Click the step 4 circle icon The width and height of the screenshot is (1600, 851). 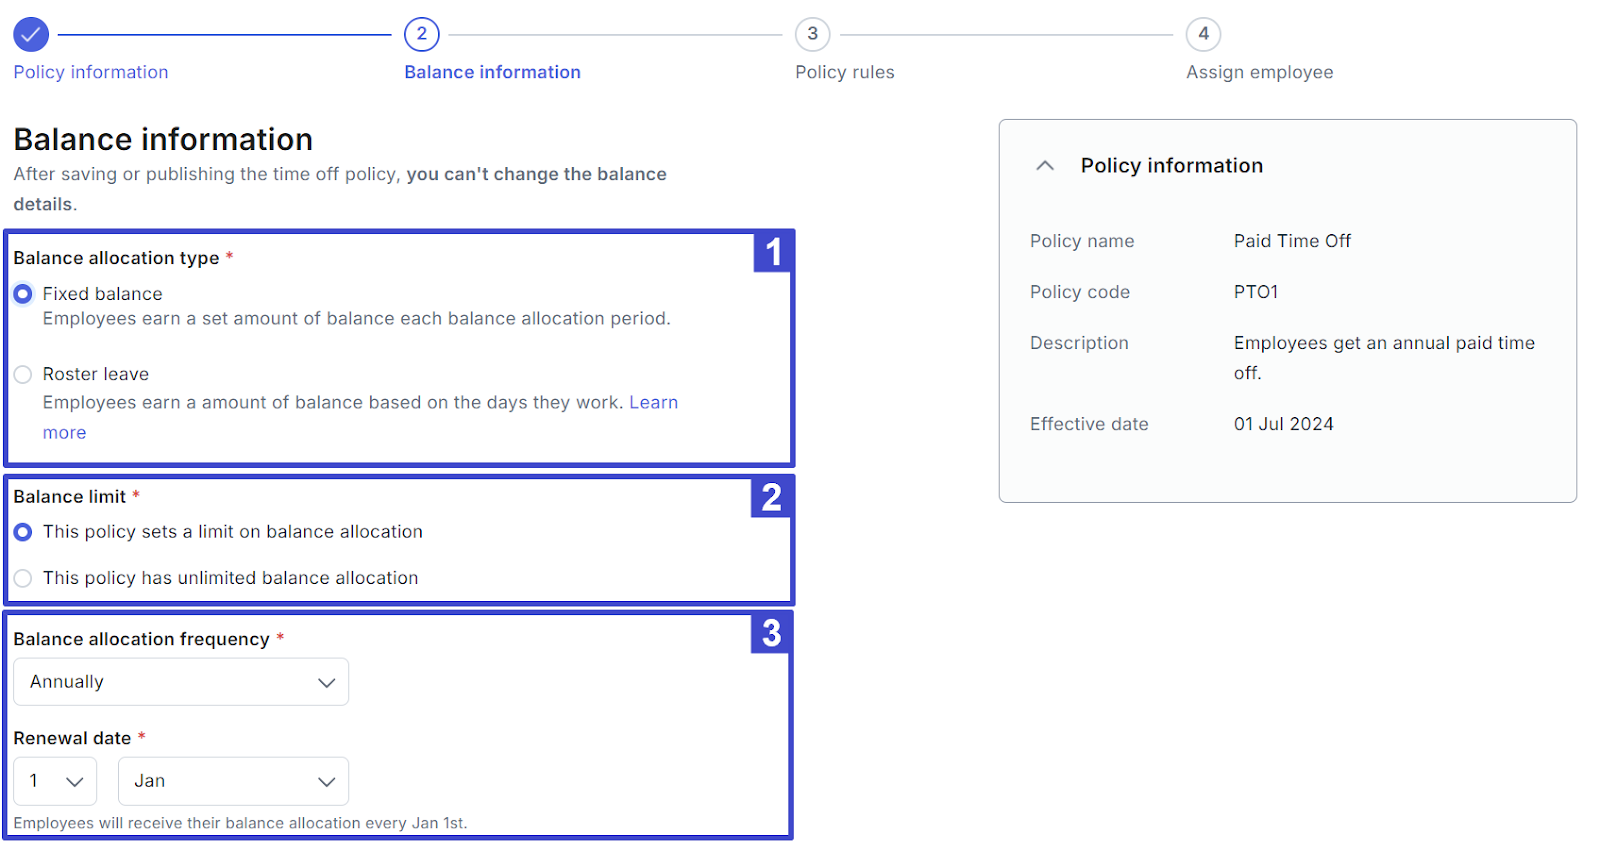tap(1203, 35)
